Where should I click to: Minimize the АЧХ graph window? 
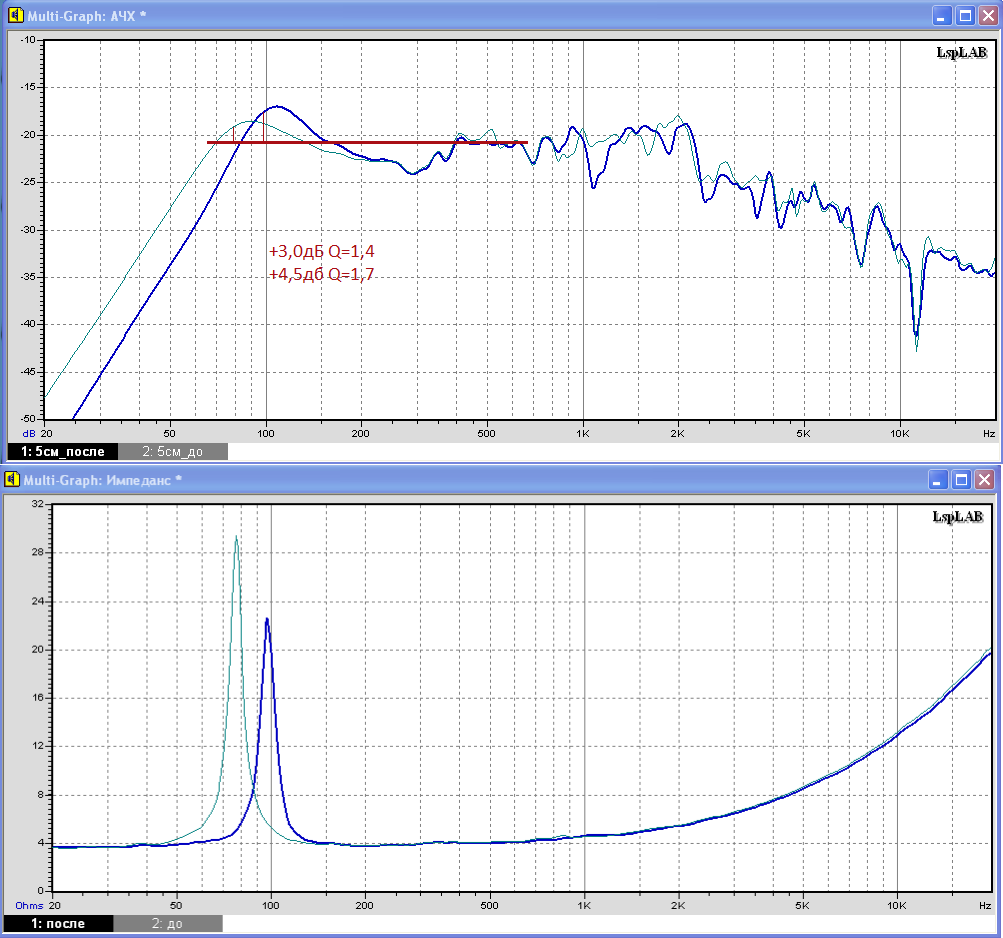[x=942, y=15]
